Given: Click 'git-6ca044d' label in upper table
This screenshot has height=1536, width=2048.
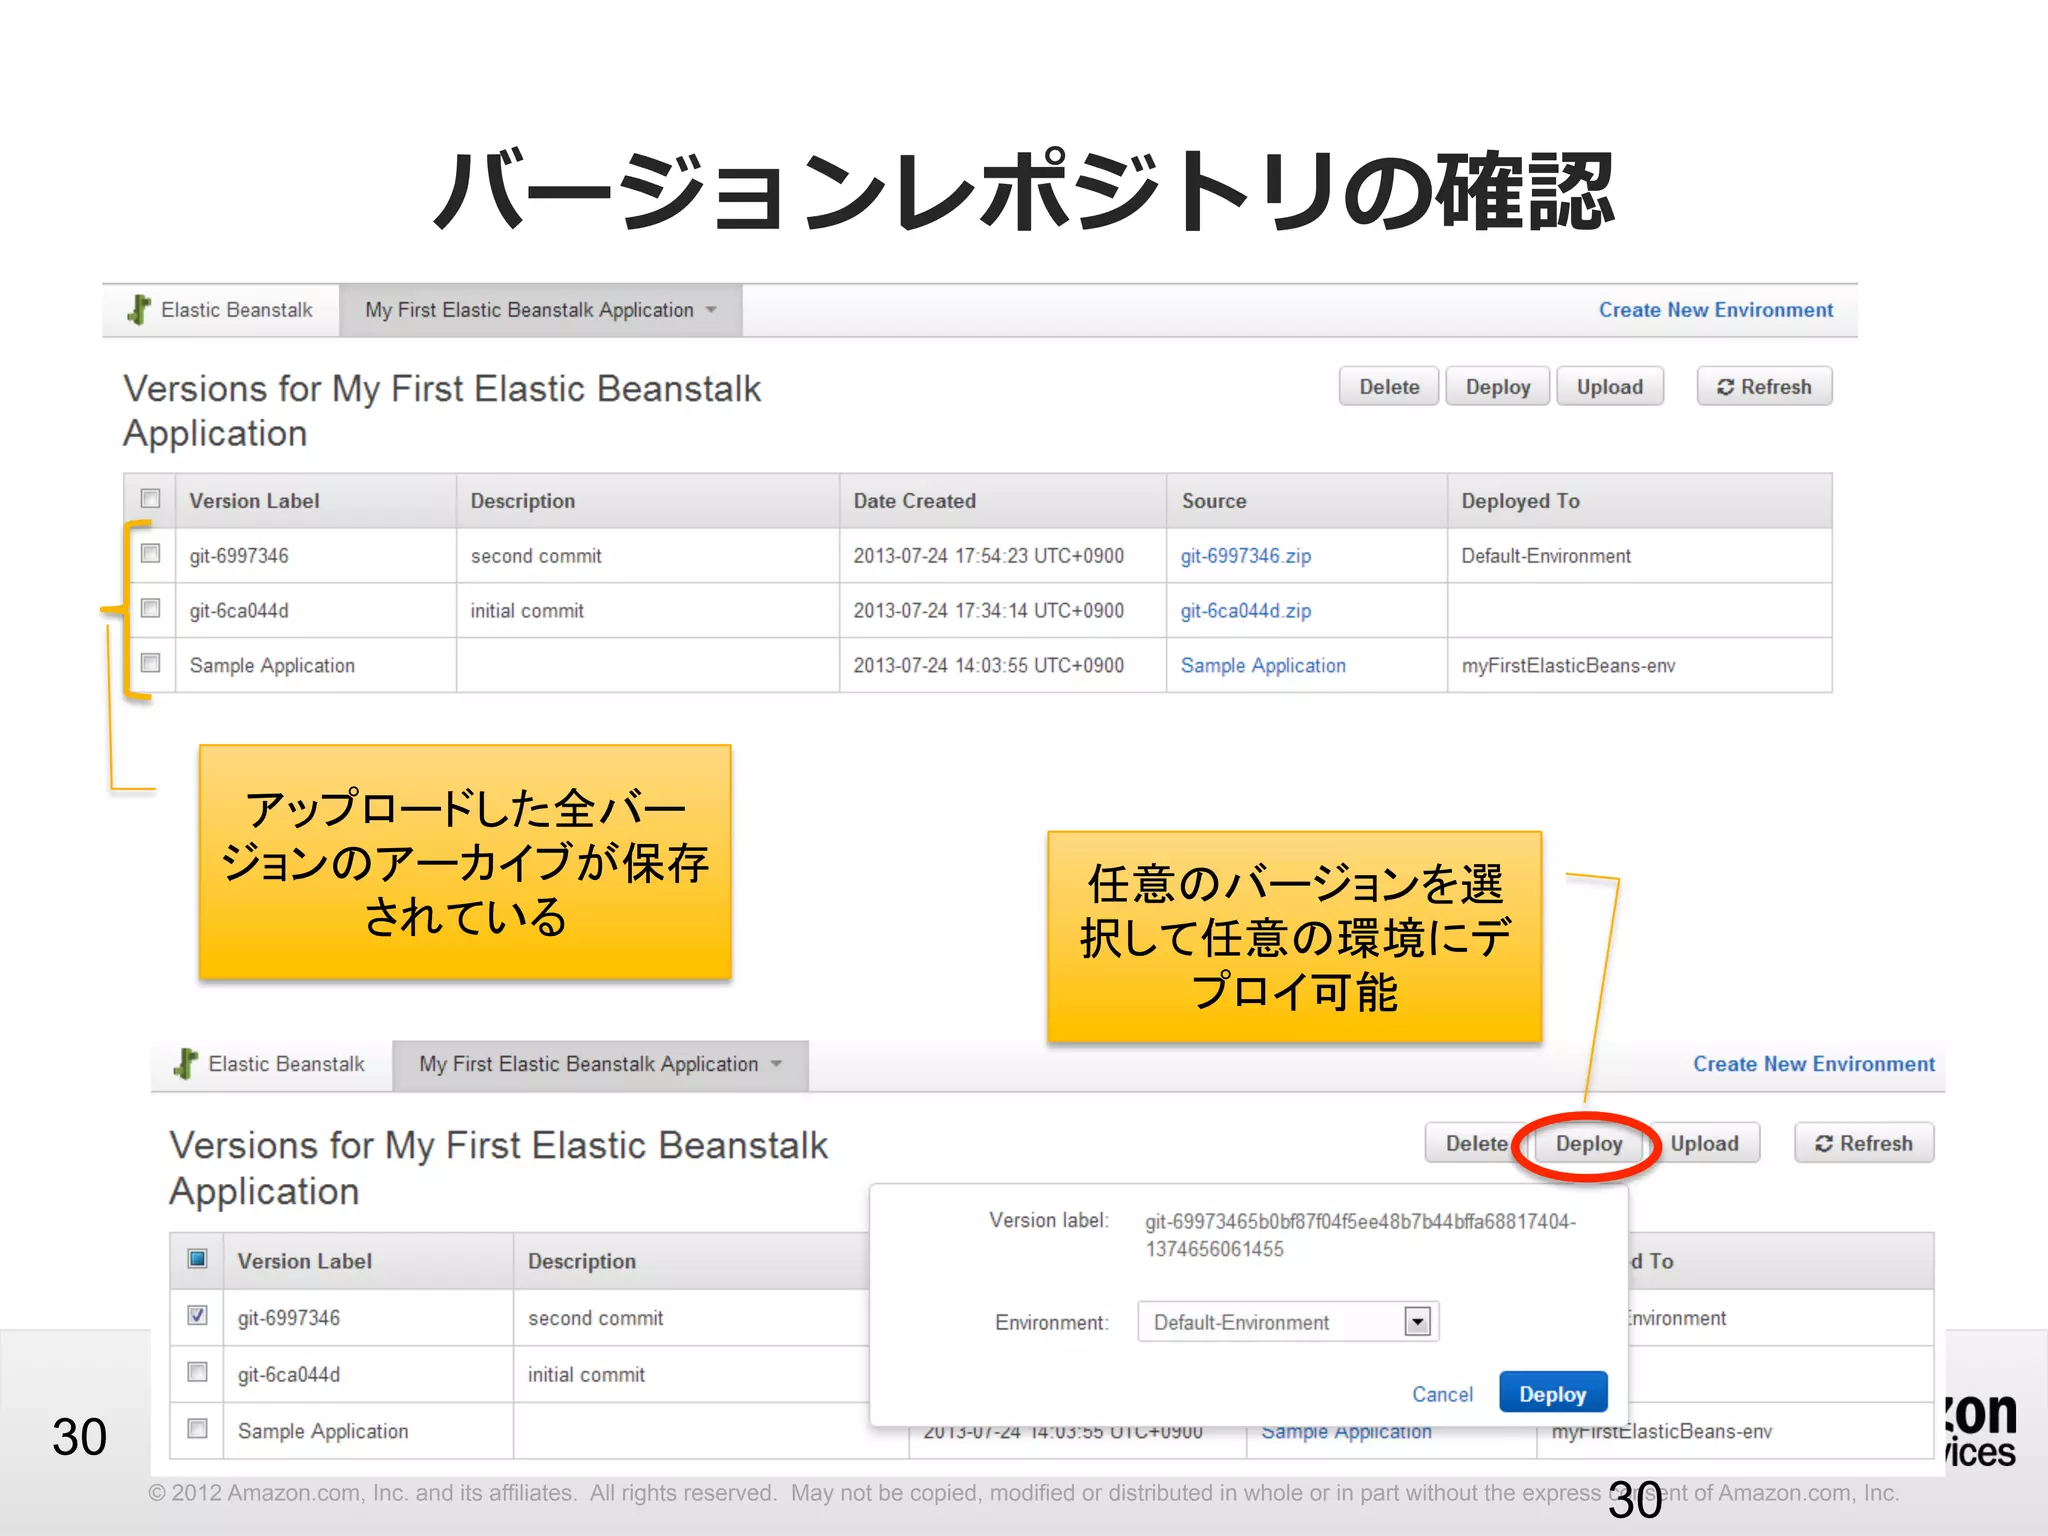Looking at the screenshot, I should click(x=239, y=611).
